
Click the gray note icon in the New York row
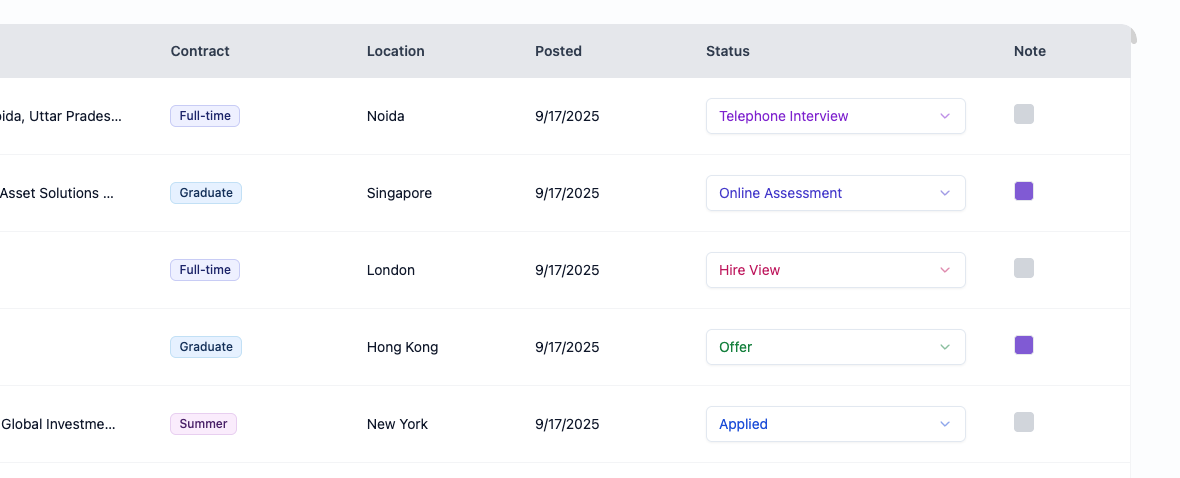pos(1023,422)
